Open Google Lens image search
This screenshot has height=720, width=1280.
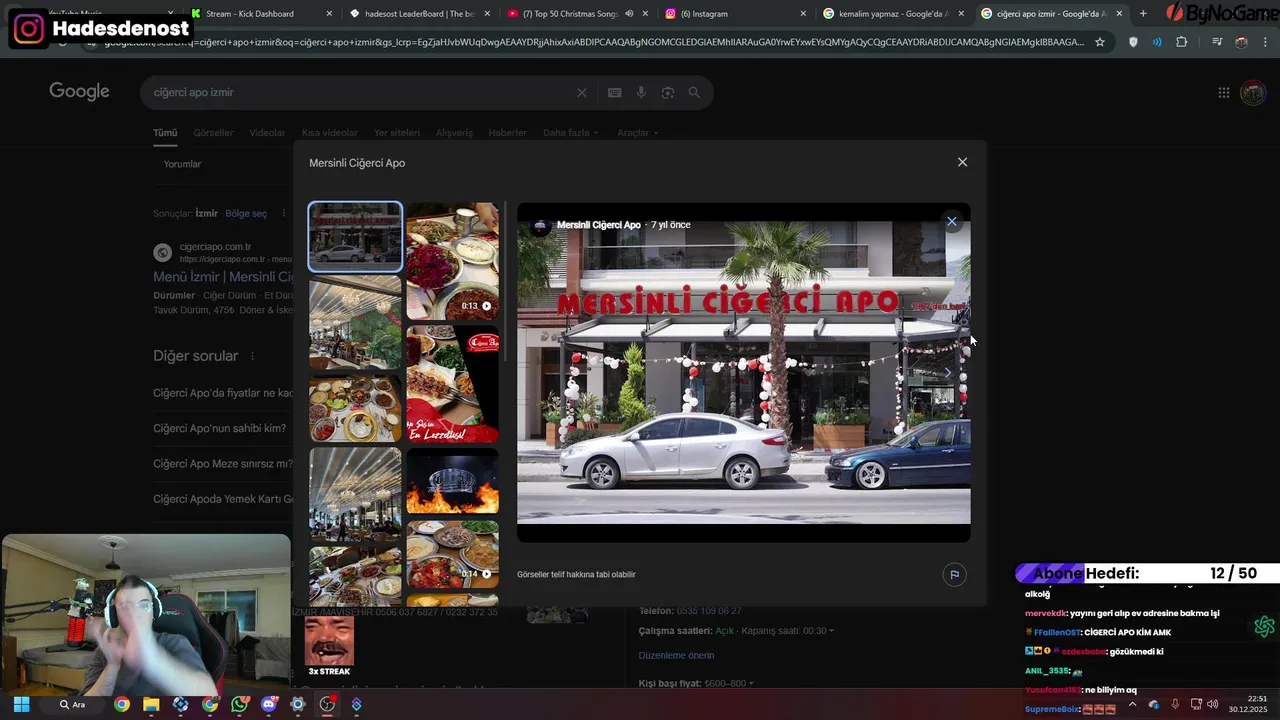point(668,92)
